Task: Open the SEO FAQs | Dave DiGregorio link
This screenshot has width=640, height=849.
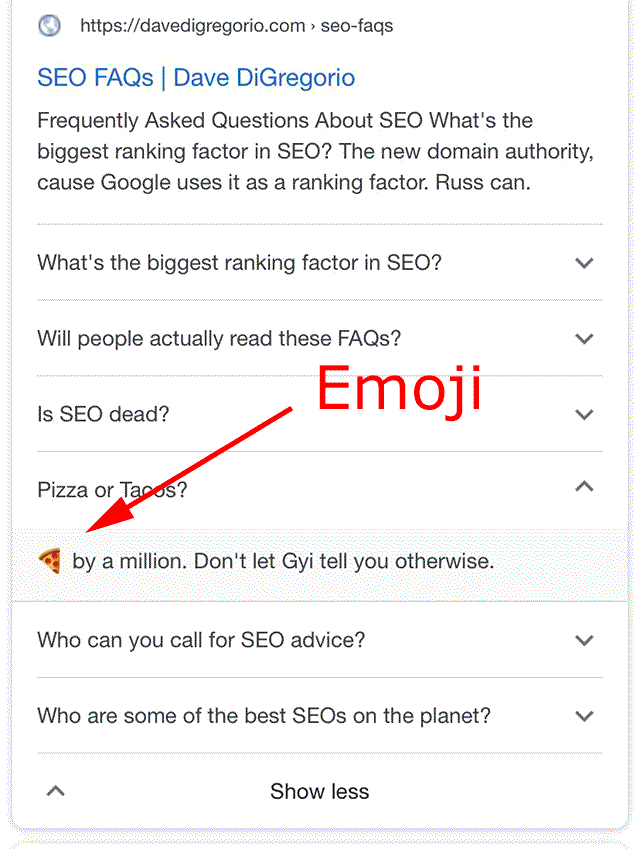Action: click(x=196, y=78)
